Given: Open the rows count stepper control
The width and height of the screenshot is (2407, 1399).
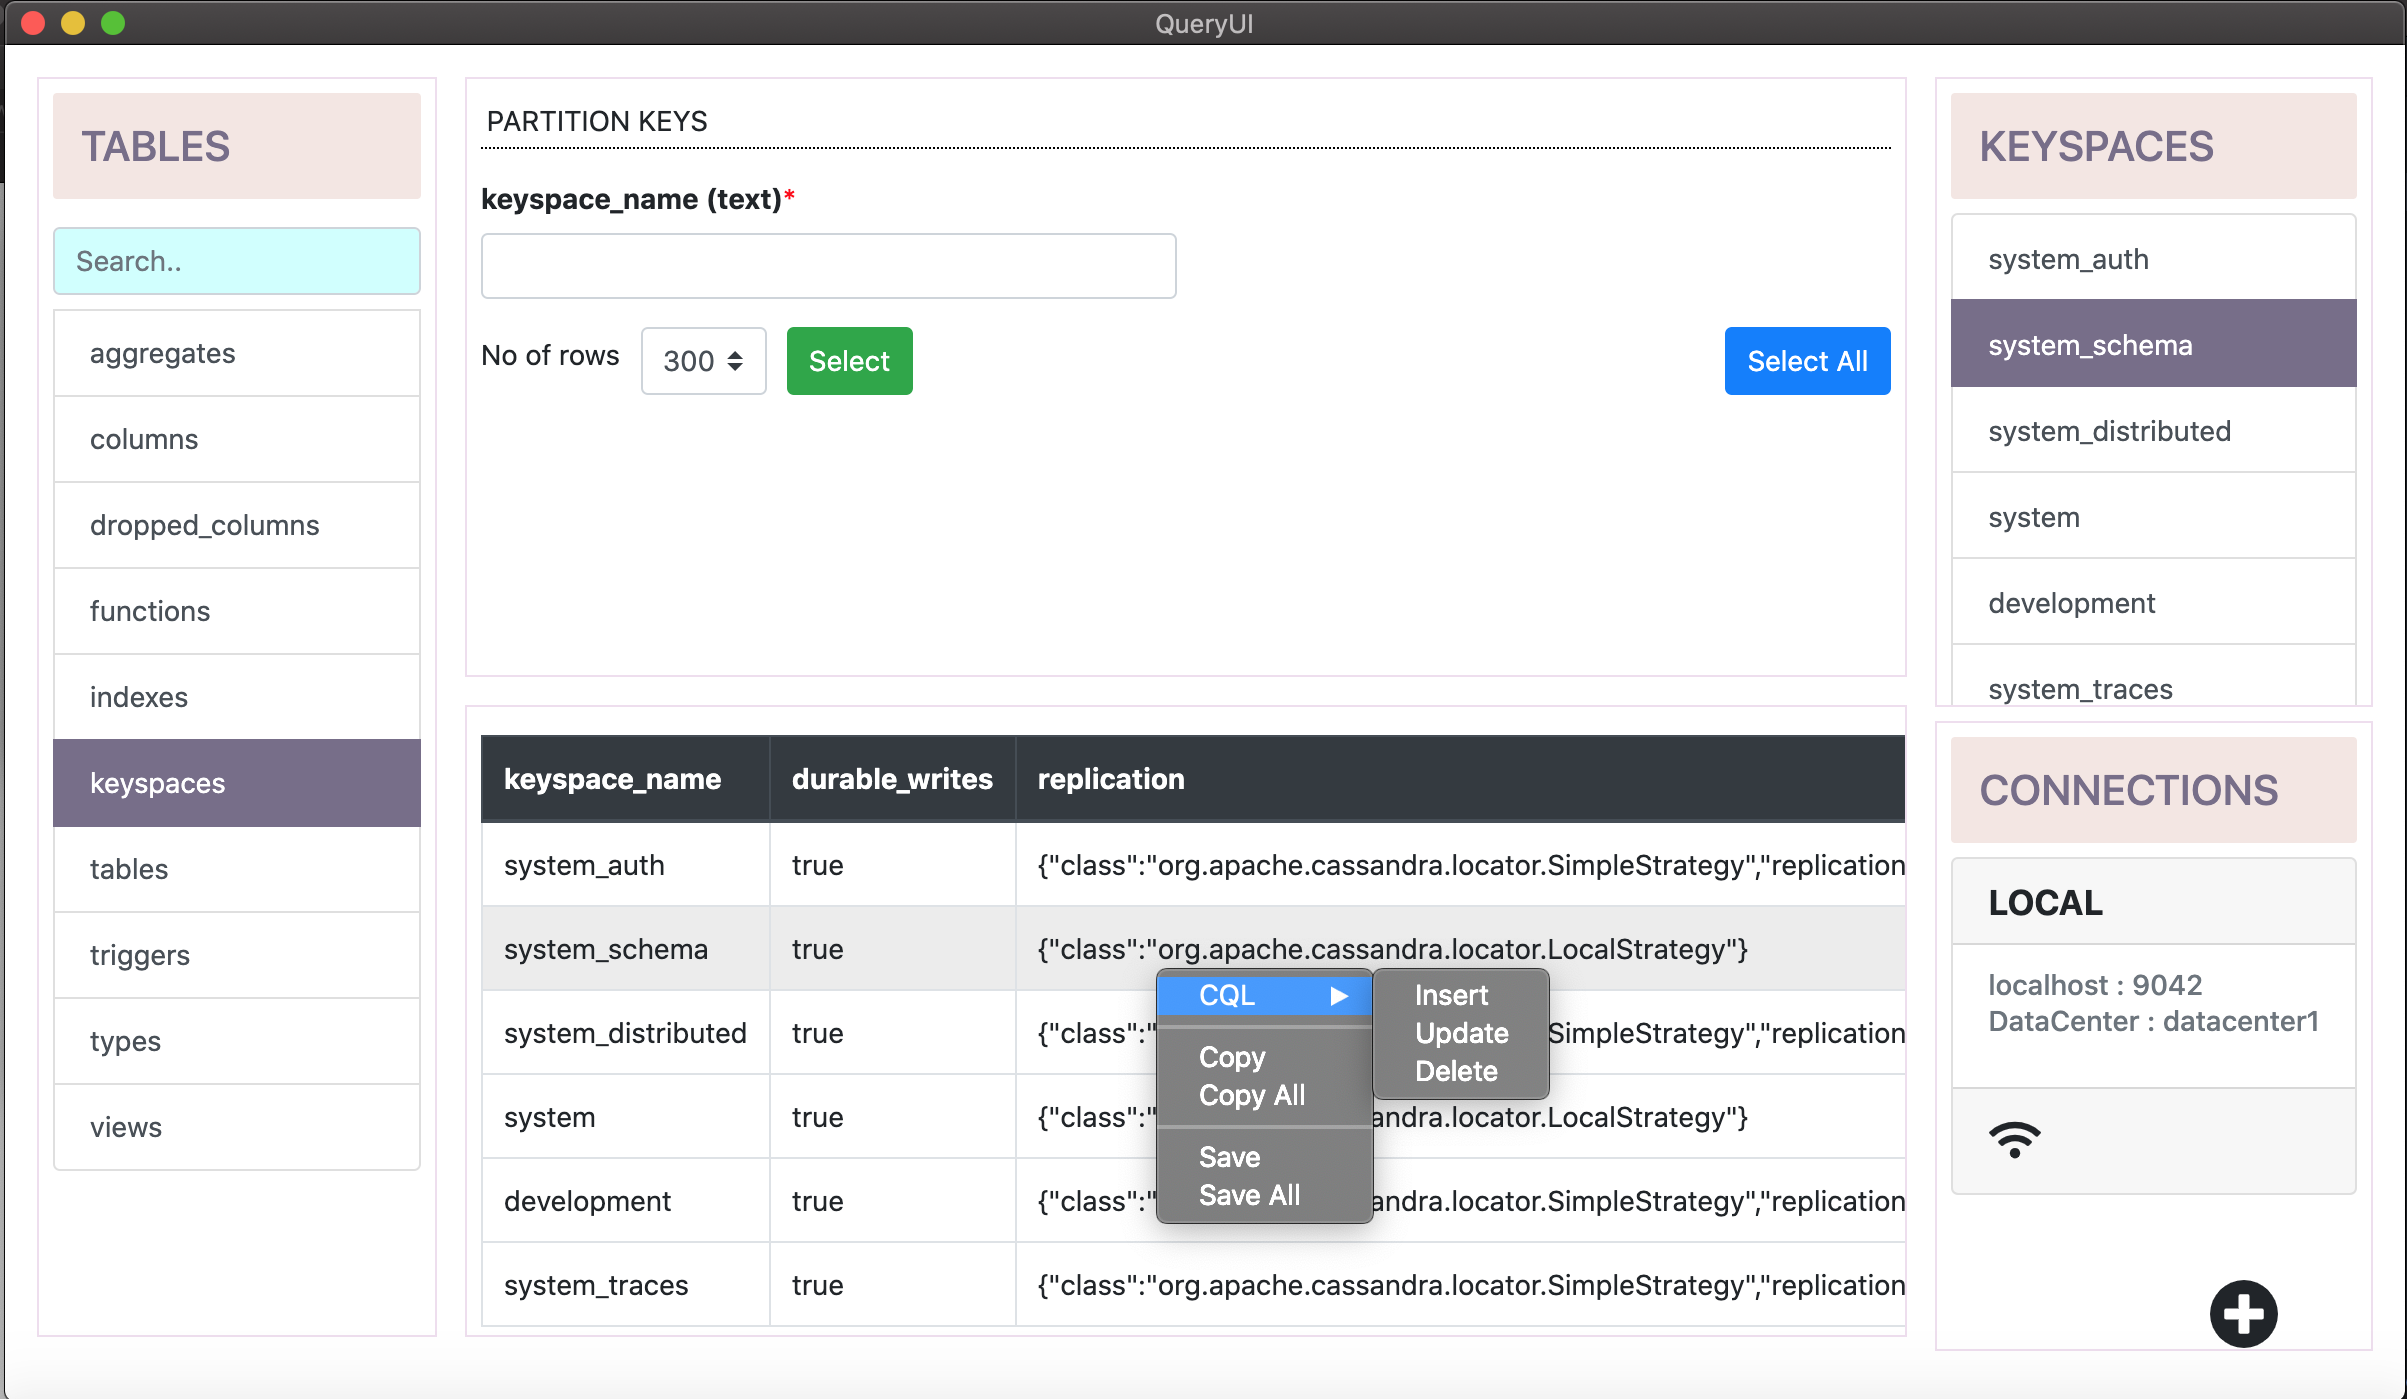Looking at the screenshot, I should (736, 361).
